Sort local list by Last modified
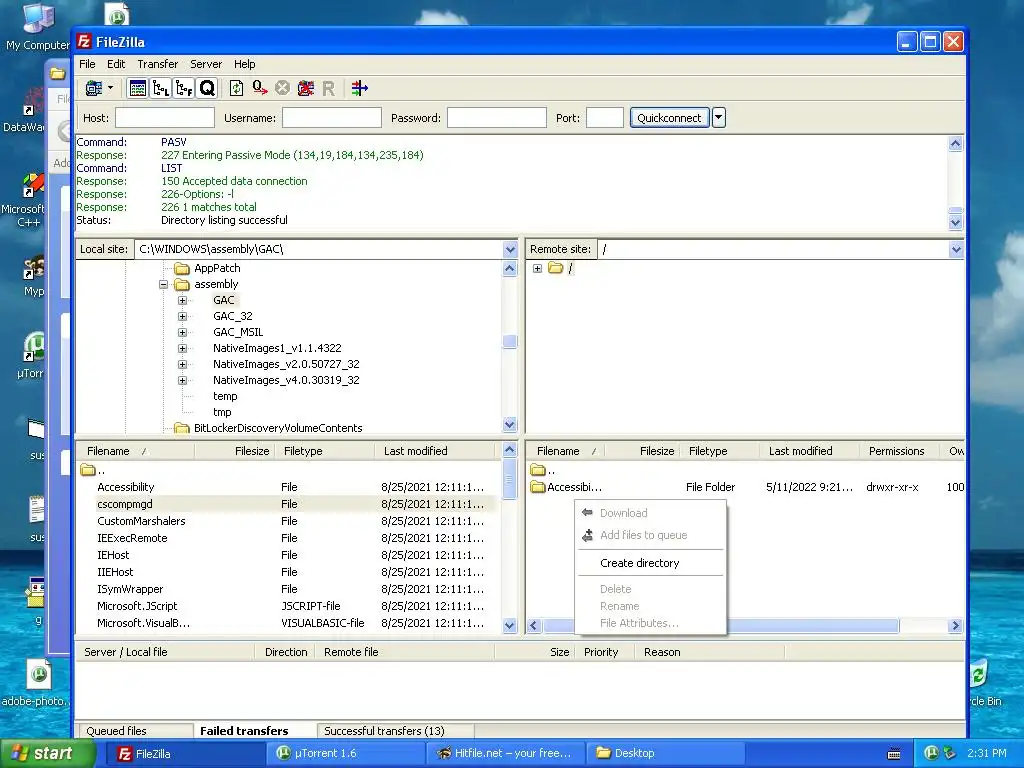Image resolution: width=1024 pixels, height=768 pixels. pyautogui.click(x=415, y=451)
